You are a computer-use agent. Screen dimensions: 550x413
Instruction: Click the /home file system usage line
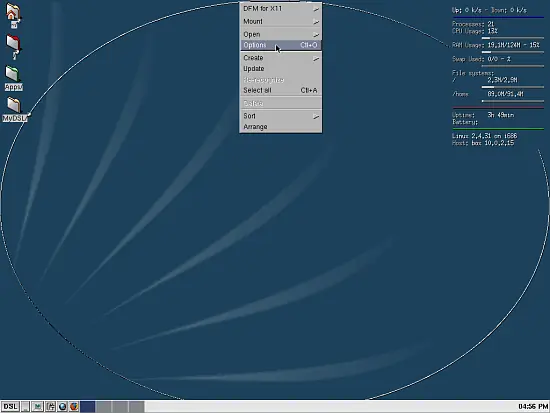[x=488, y=94]
